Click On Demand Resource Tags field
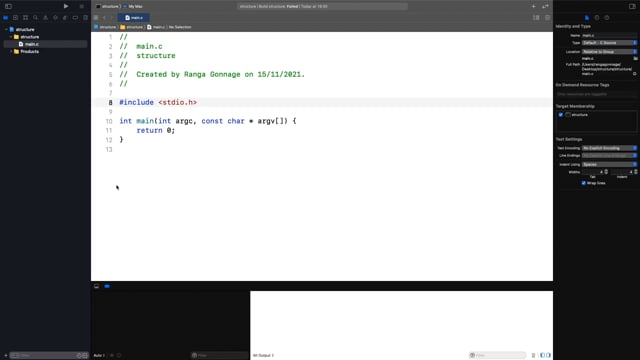 (596, 94)
